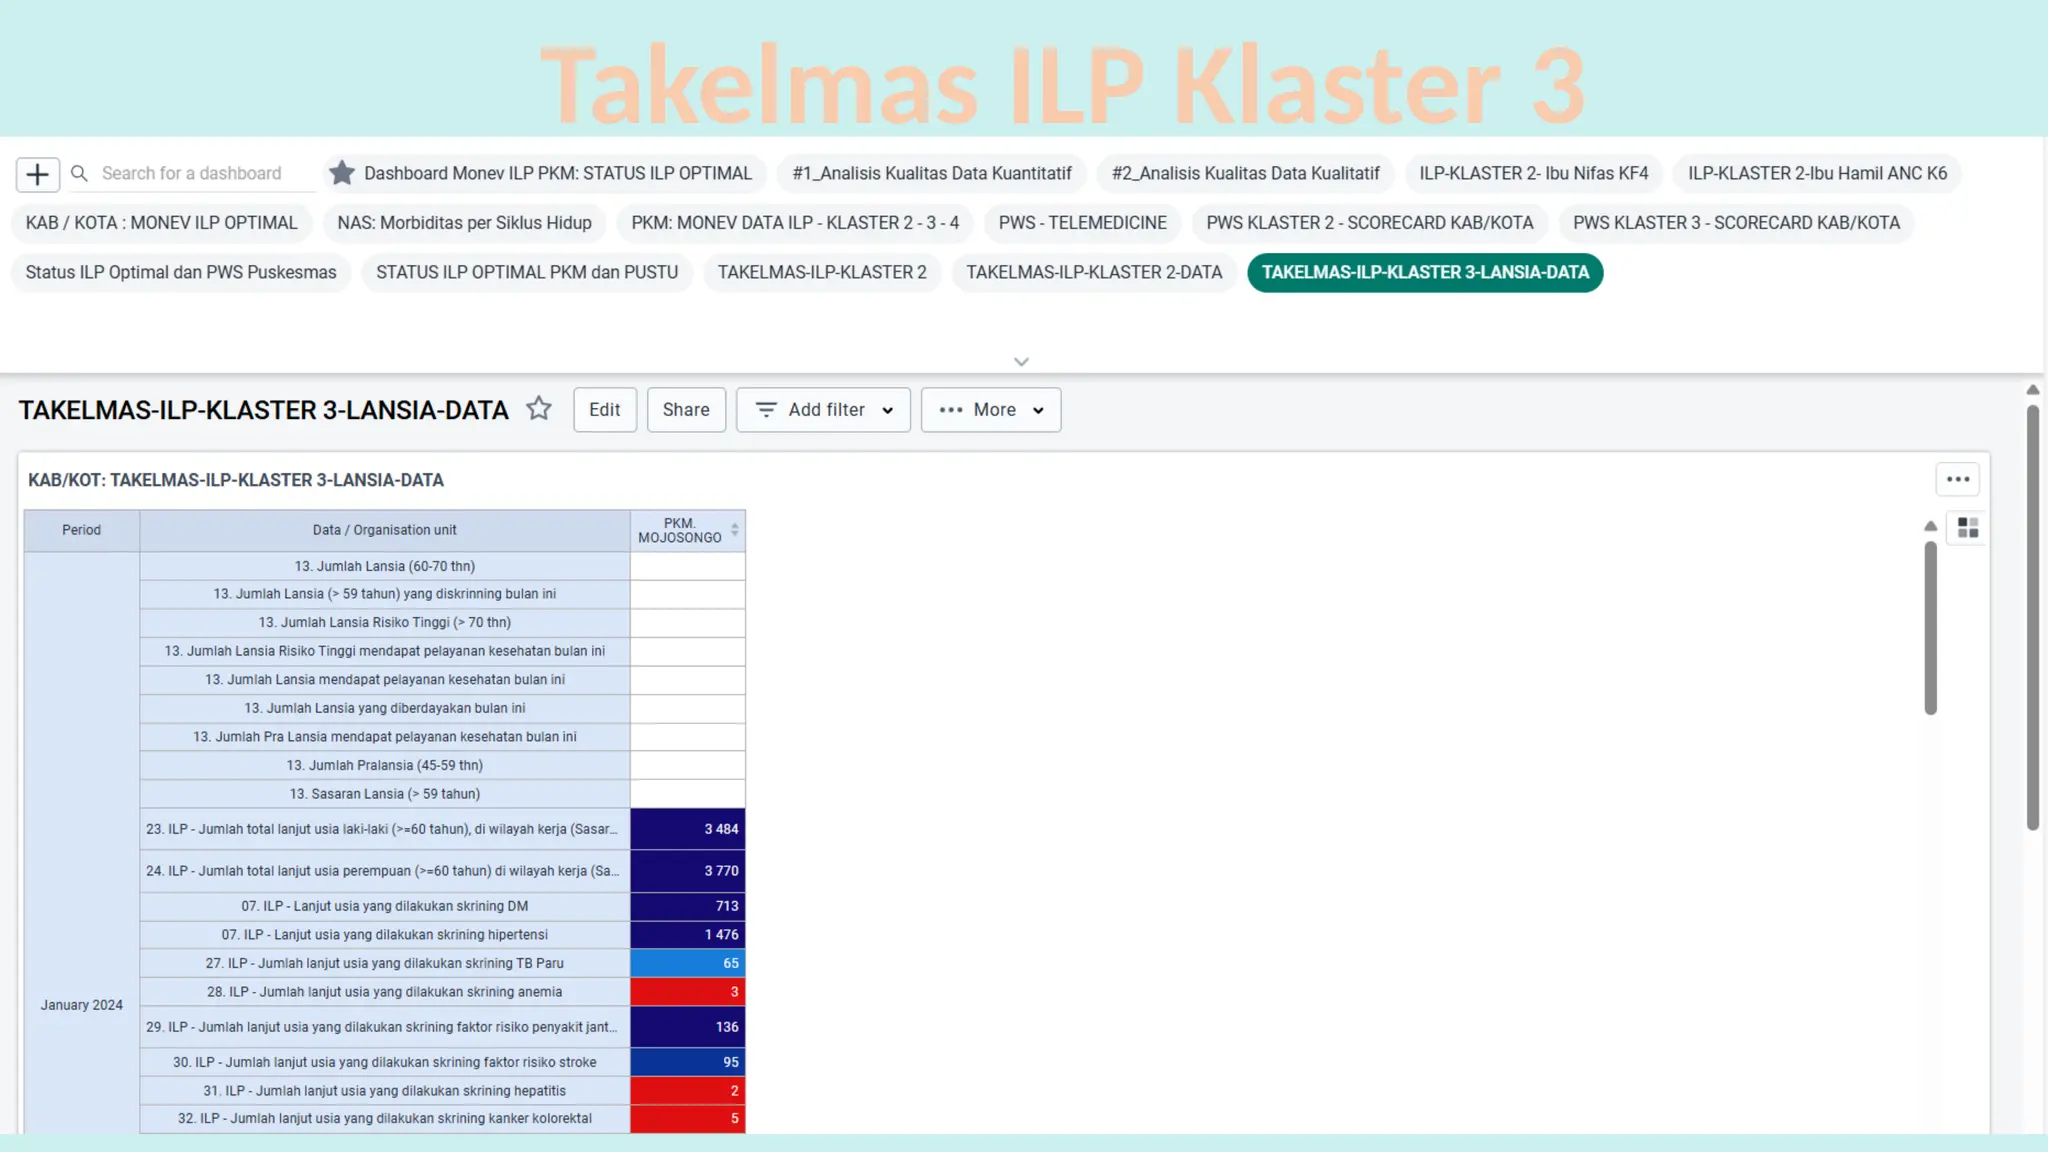Viewport: 2048px width, 1152px height.
Task: Click the search magnifier icon
Action: coord(80,174)
